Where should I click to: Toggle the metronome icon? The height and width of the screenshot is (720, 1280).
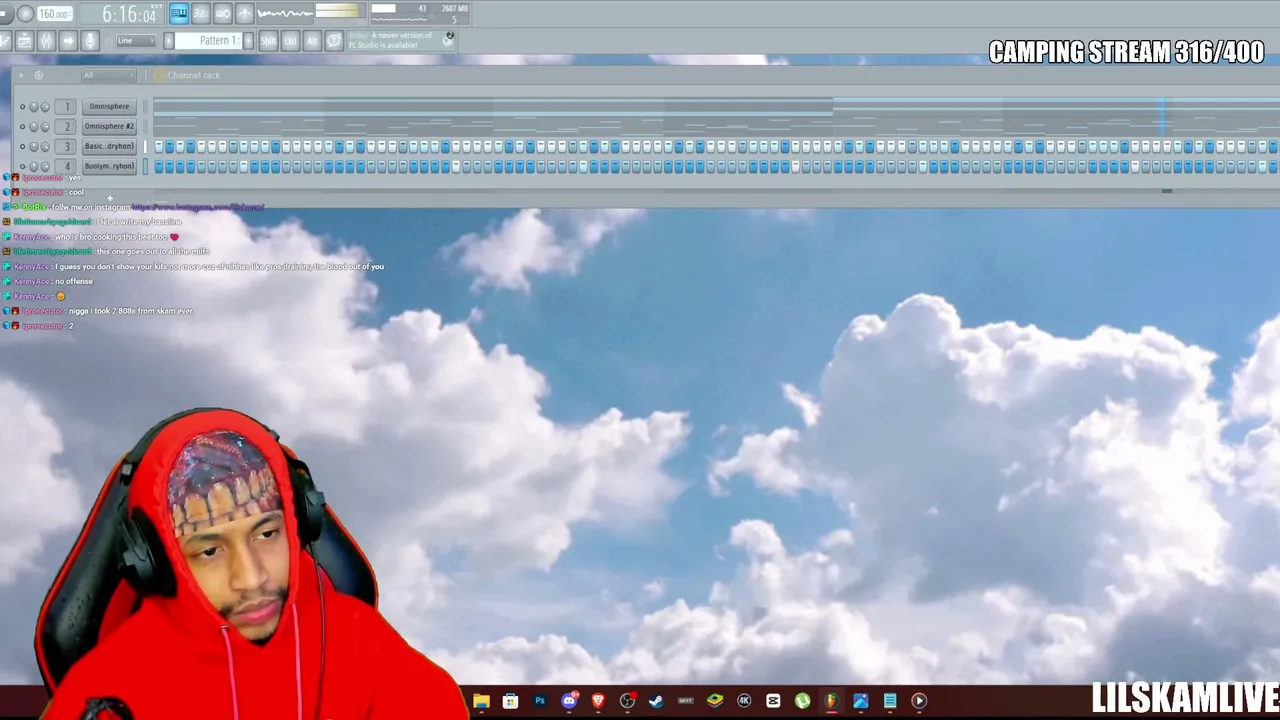pyautogui.click(x=243, y=13)
